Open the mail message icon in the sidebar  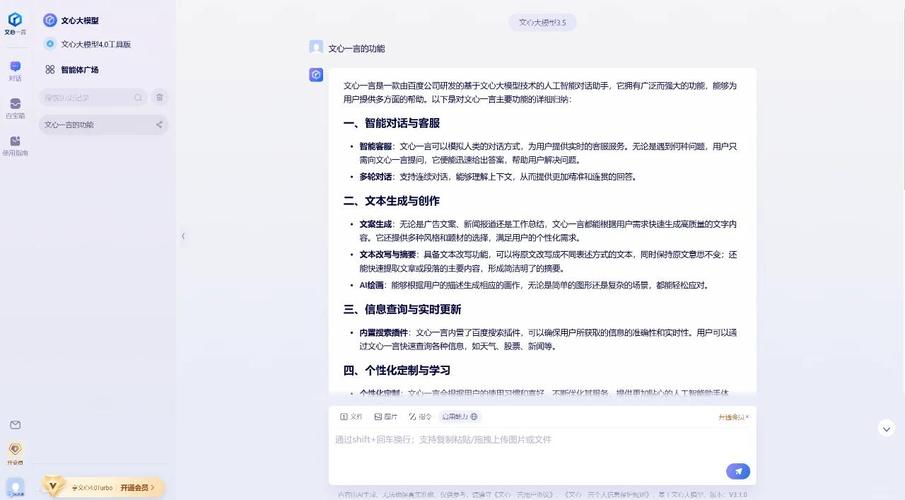point(16,425)
